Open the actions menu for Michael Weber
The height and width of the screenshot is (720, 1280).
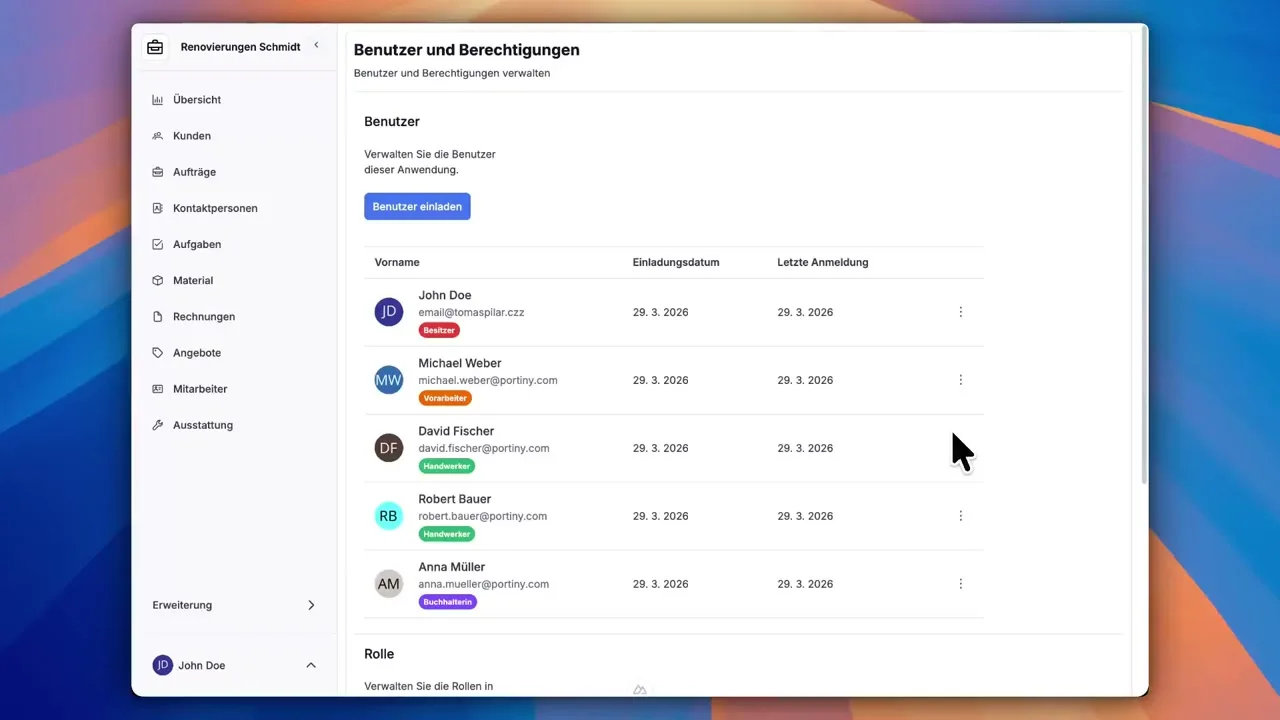(960, 379)
